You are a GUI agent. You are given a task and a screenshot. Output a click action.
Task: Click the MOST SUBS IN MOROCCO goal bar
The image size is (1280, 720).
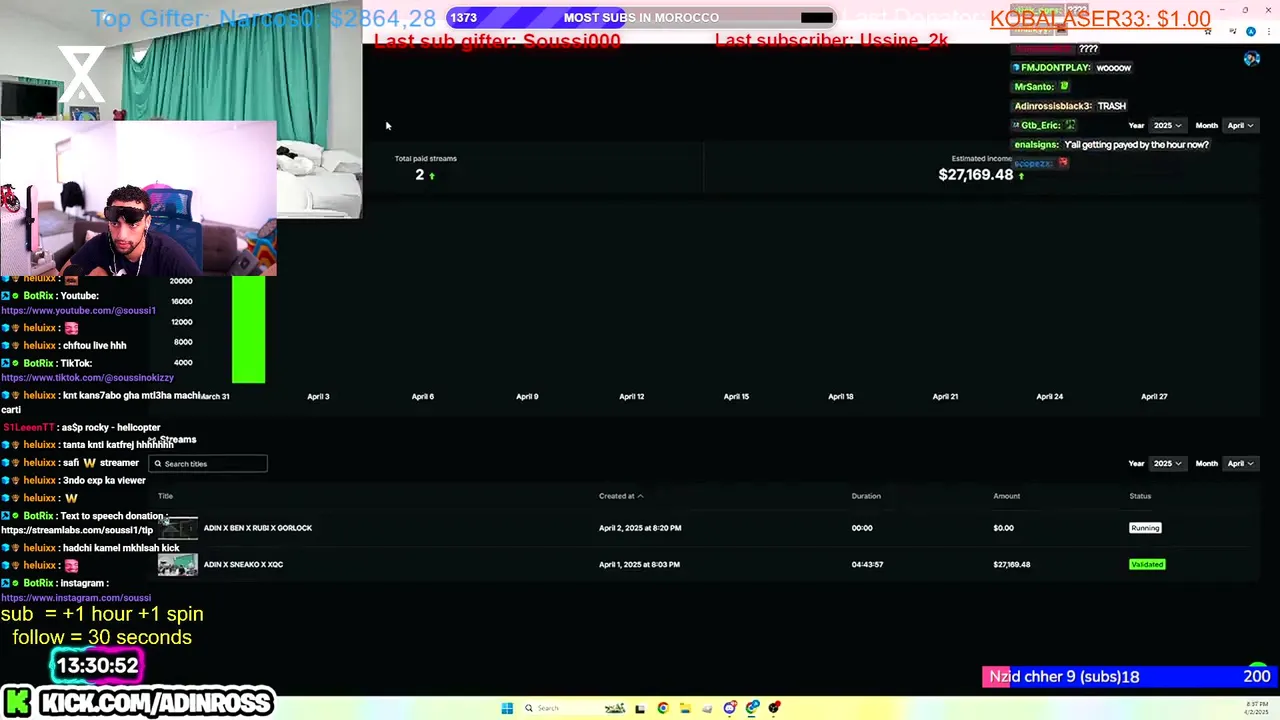coord(641,18)
